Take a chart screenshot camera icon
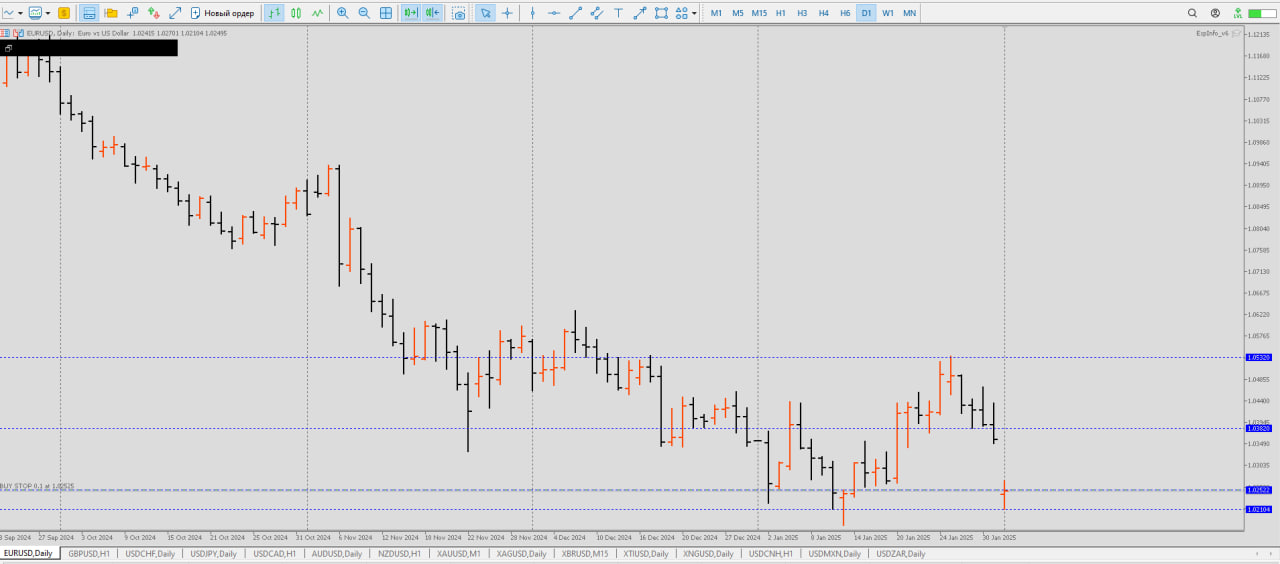 coord(458,13)
